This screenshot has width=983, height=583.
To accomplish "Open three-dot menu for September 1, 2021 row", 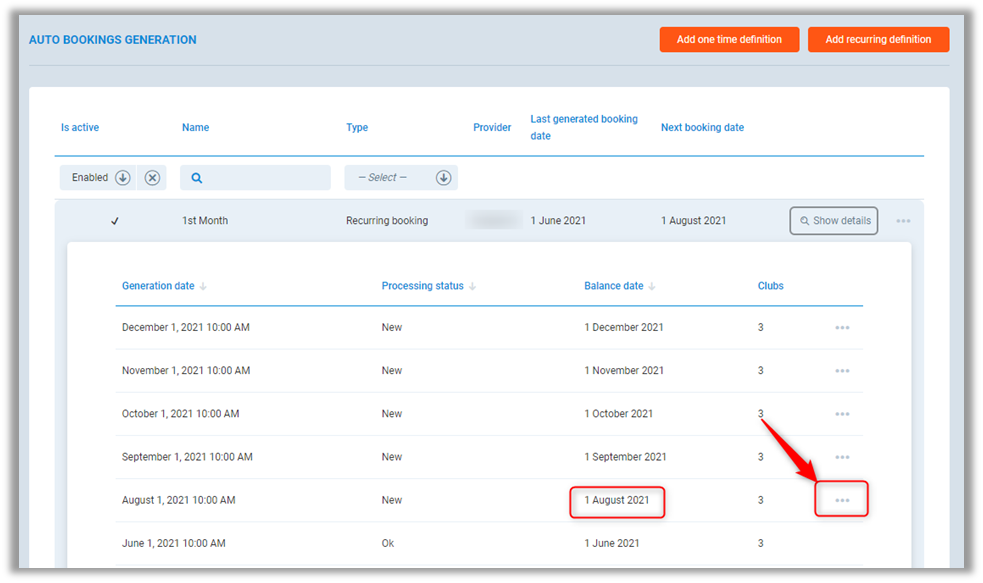I will click(842, 457).
